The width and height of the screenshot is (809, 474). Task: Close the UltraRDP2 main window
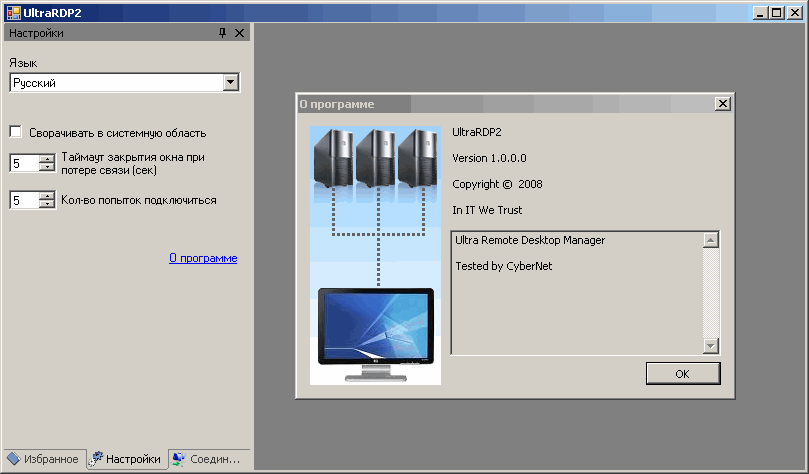(x=795, y=13)
